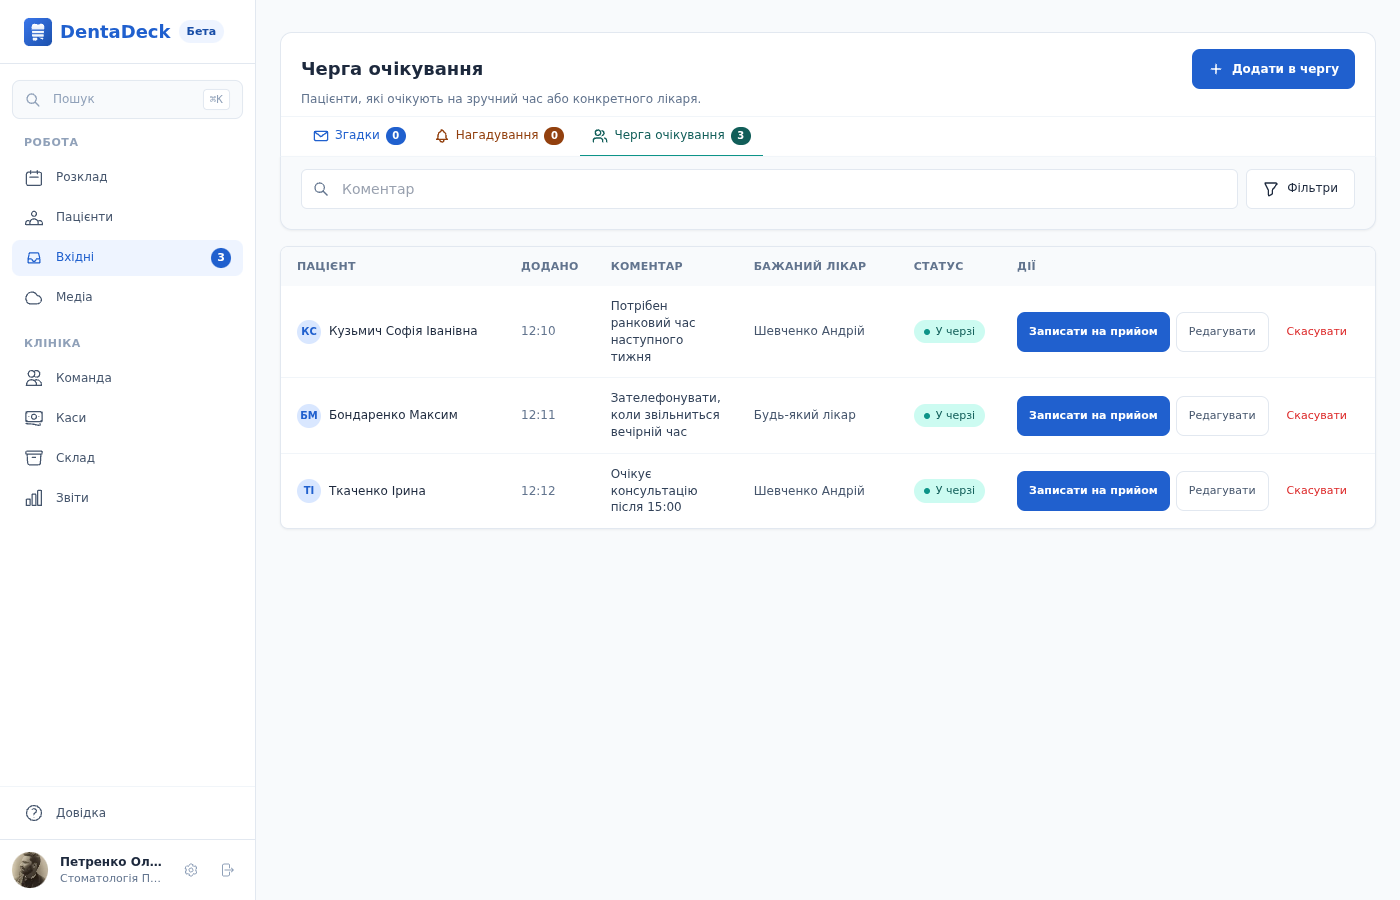Click the Будь-який лікар cell

click(805, 415)
